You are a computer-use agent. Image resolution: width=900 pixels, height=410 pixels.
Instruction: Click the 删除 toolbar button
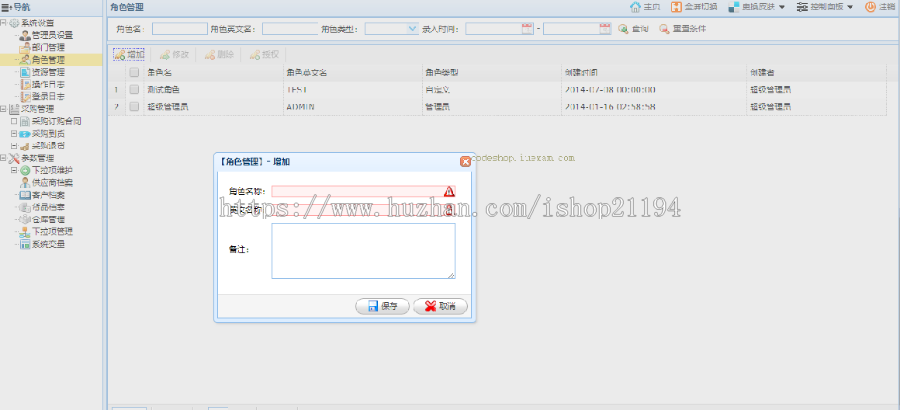point(219,55)
